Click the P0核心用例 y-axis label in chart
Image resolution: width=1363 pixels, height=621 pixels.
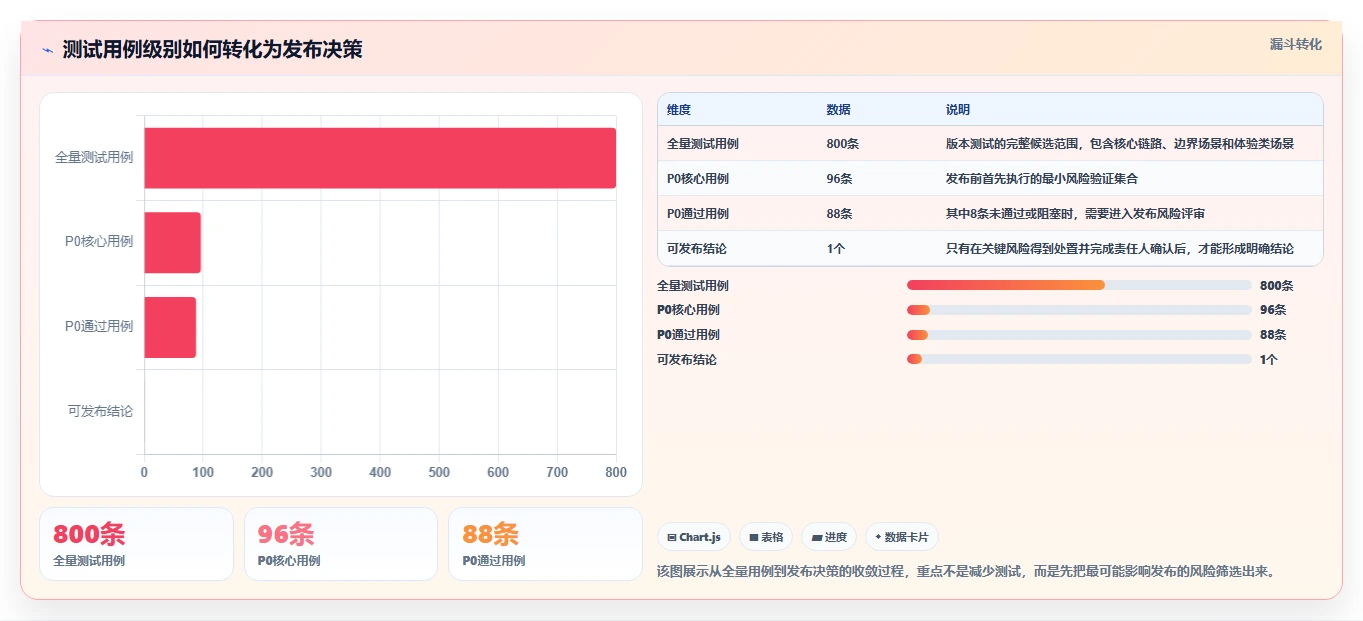(99, 242)
